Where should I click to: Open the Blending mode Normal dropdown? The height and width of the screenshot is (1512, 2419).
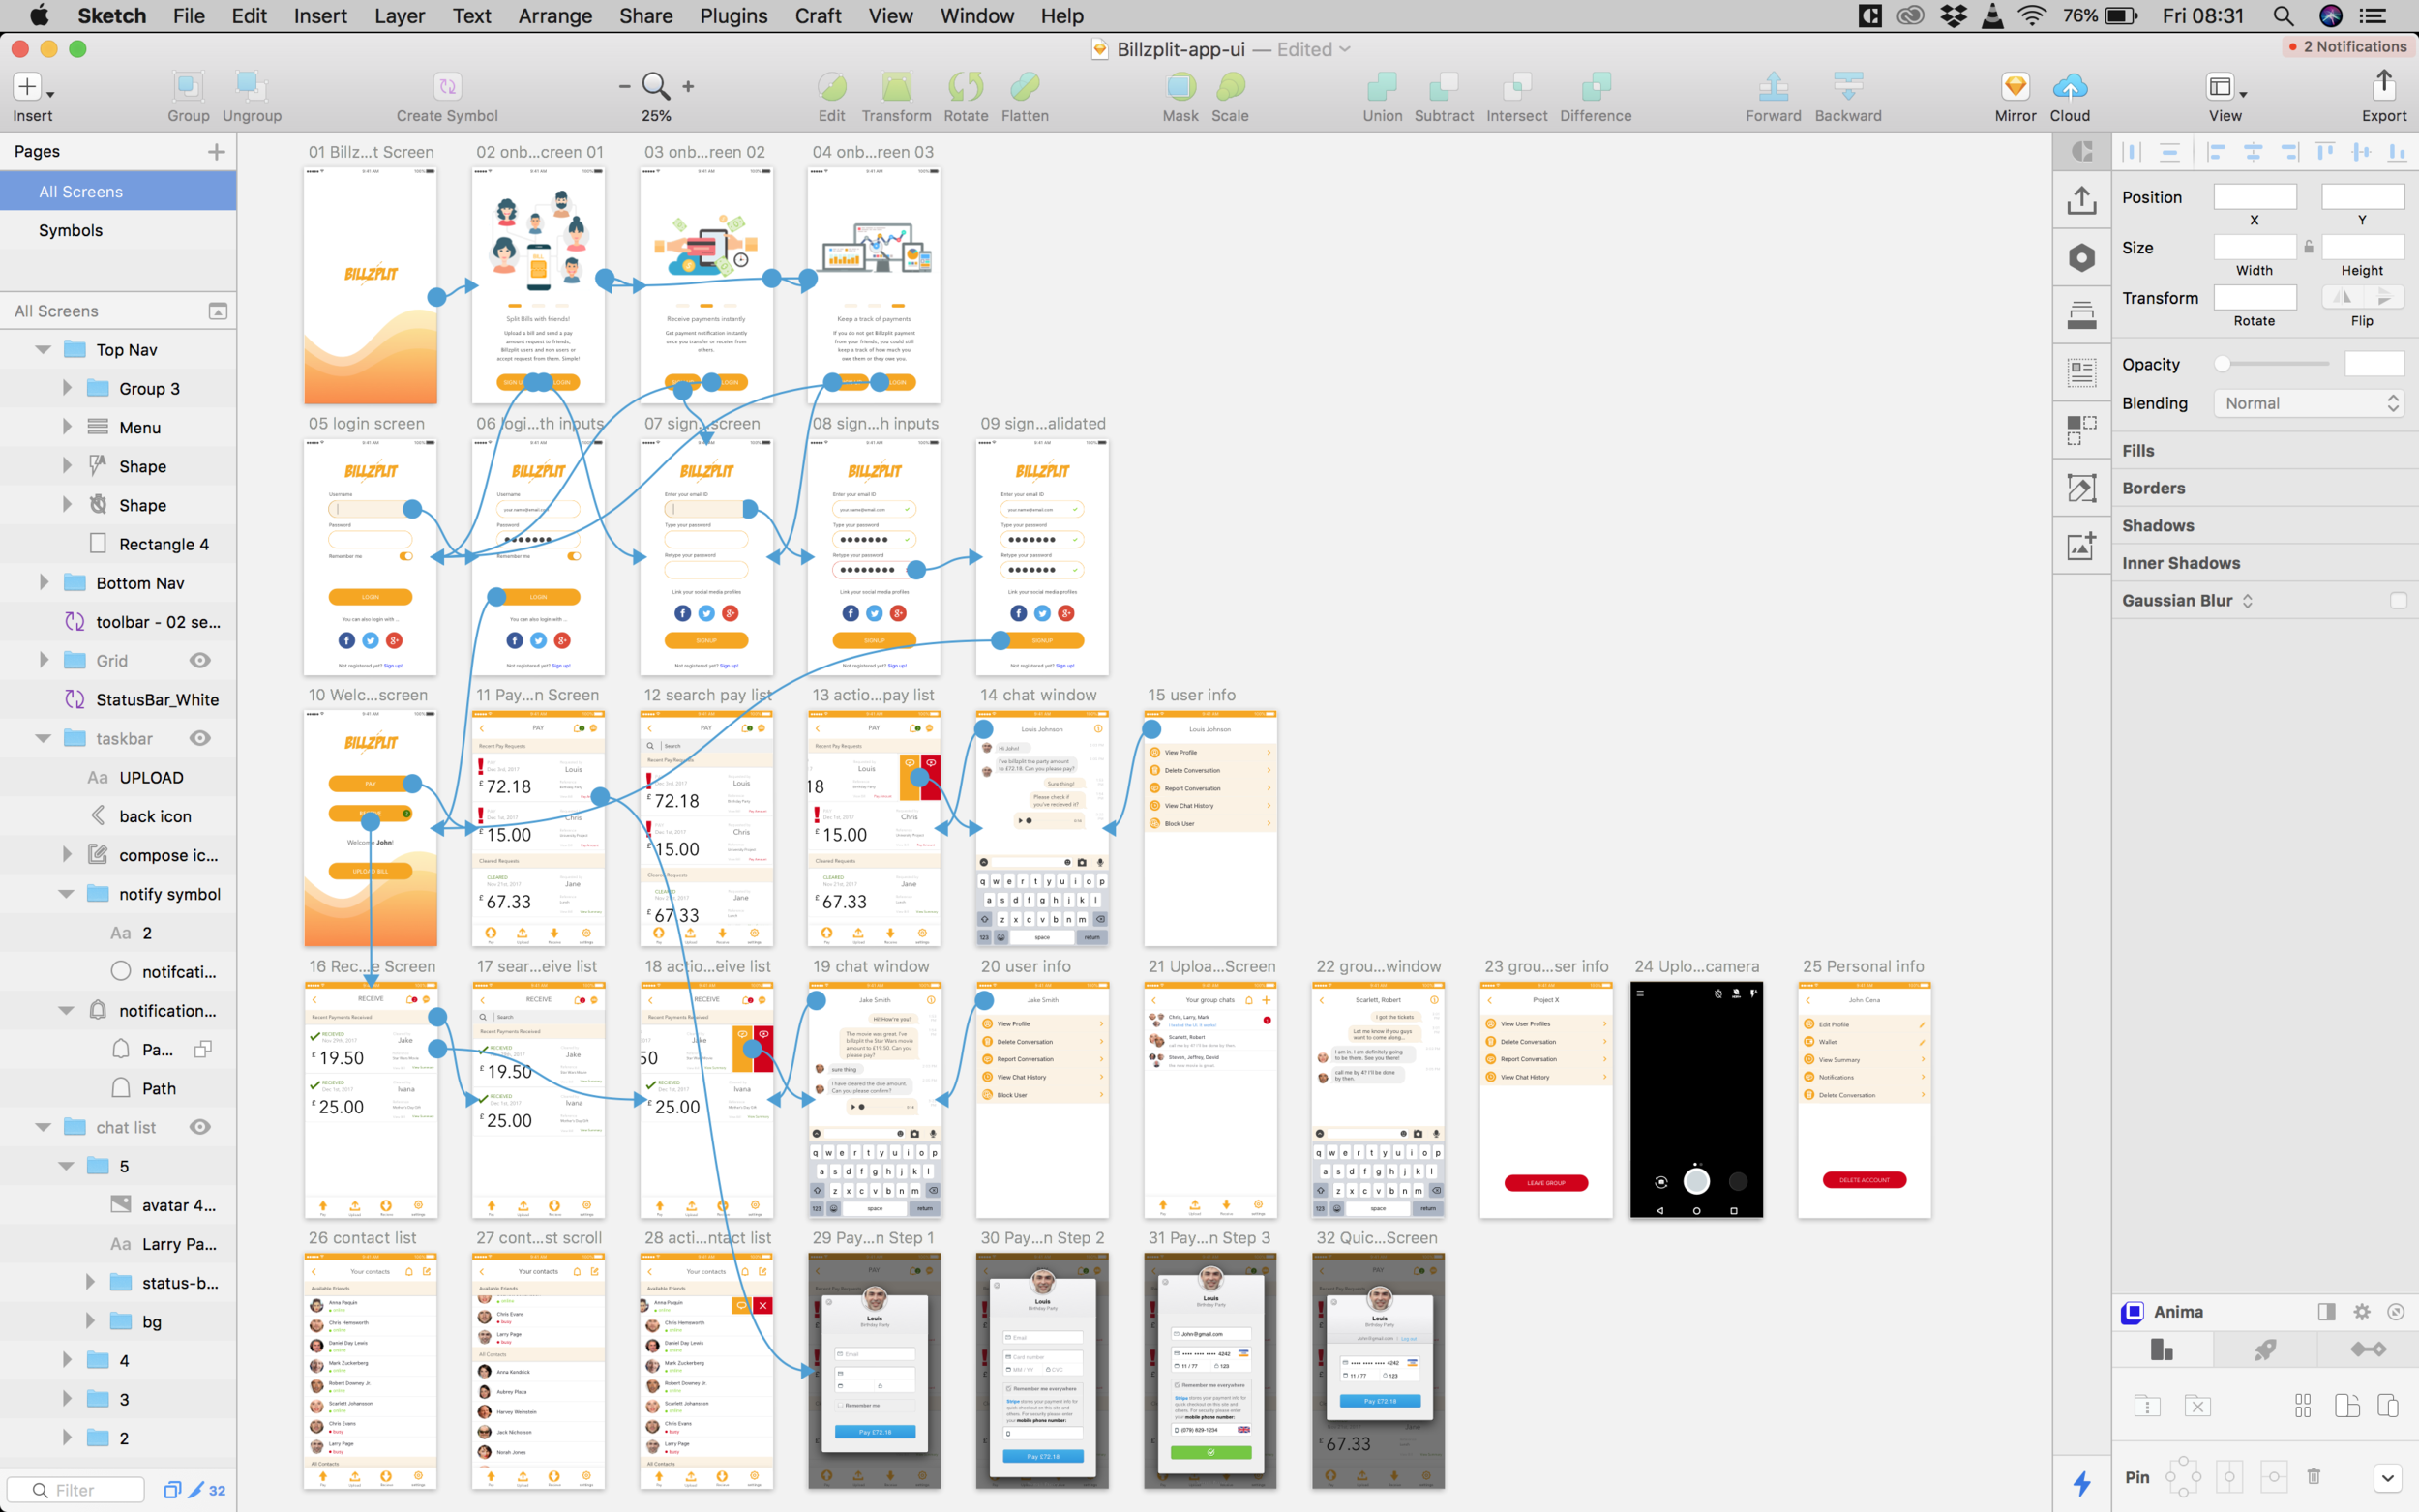click(x=2311, y=403)
